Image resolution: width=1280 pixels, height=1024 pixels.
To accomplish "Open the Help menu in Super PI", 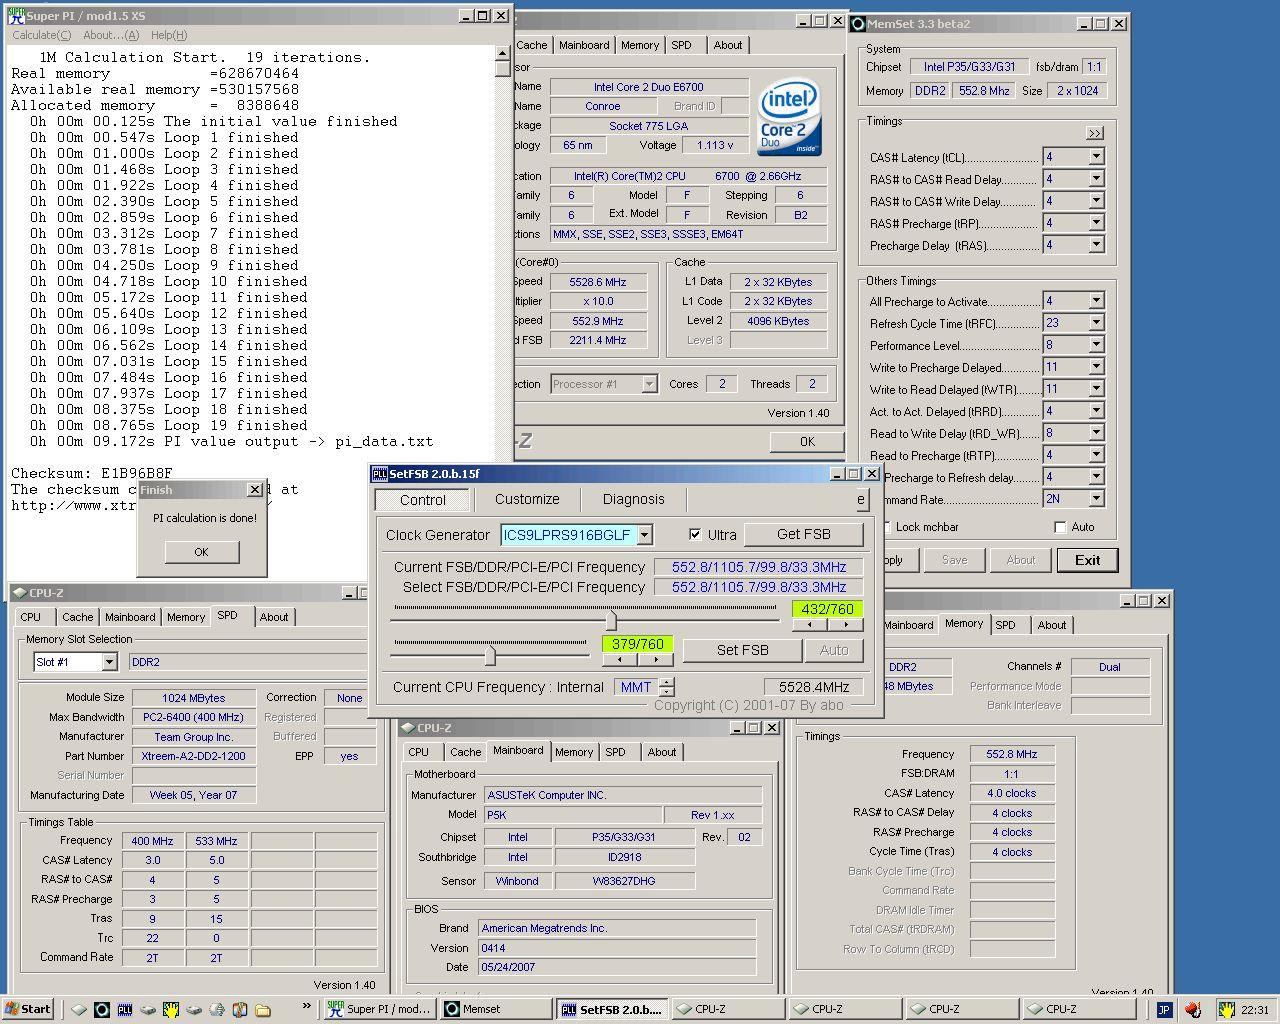I will click(x=169, y=35).
